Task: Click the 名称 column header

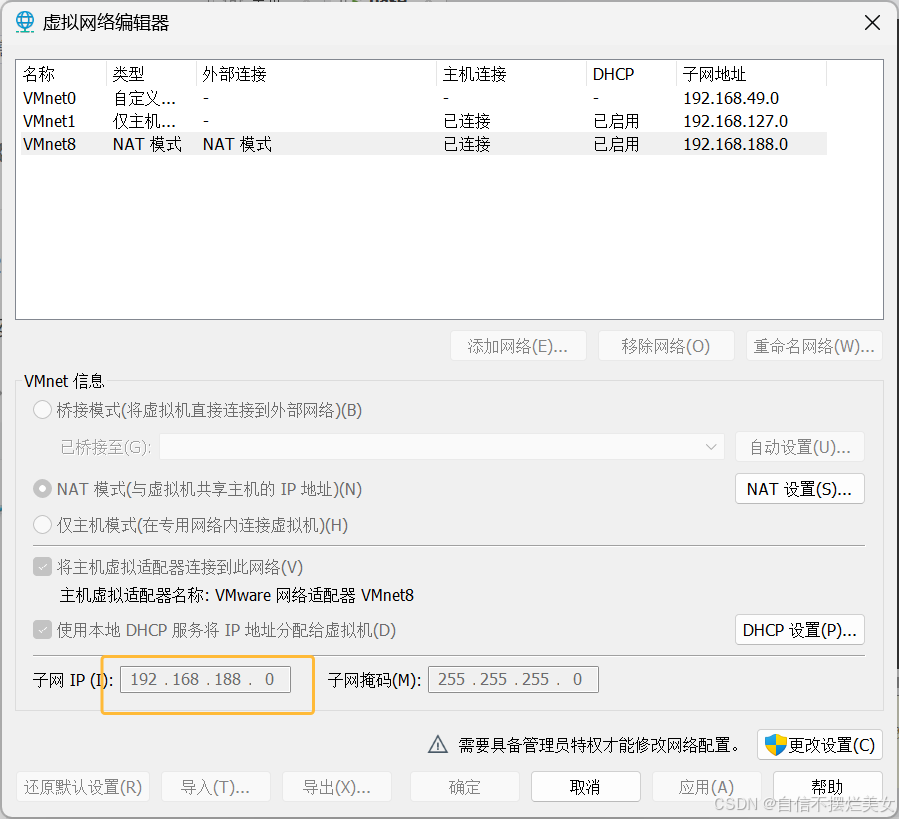Action: click(61, 74)
